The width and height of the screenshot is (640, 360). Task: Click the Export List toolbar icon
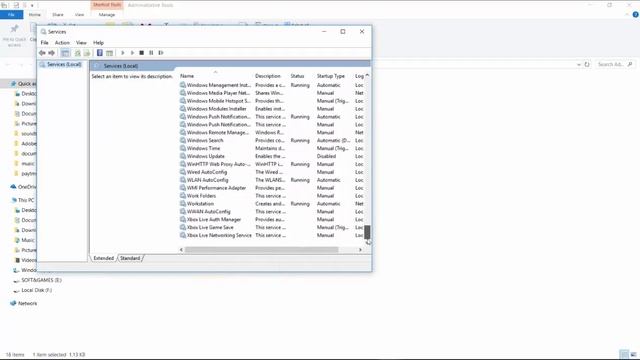[x=87, y=53]
